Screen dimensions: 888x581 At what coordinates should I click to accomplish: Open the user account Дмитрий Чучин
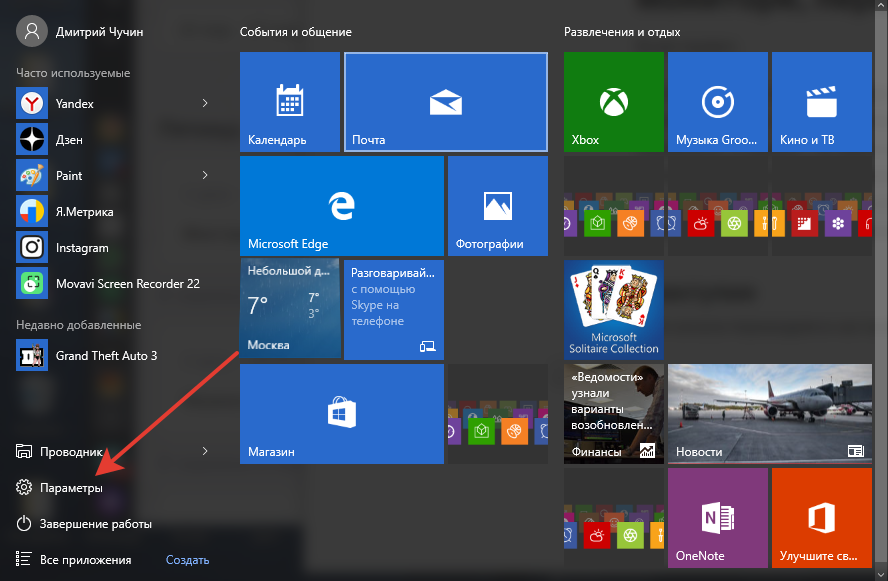(x=80, y=32)
